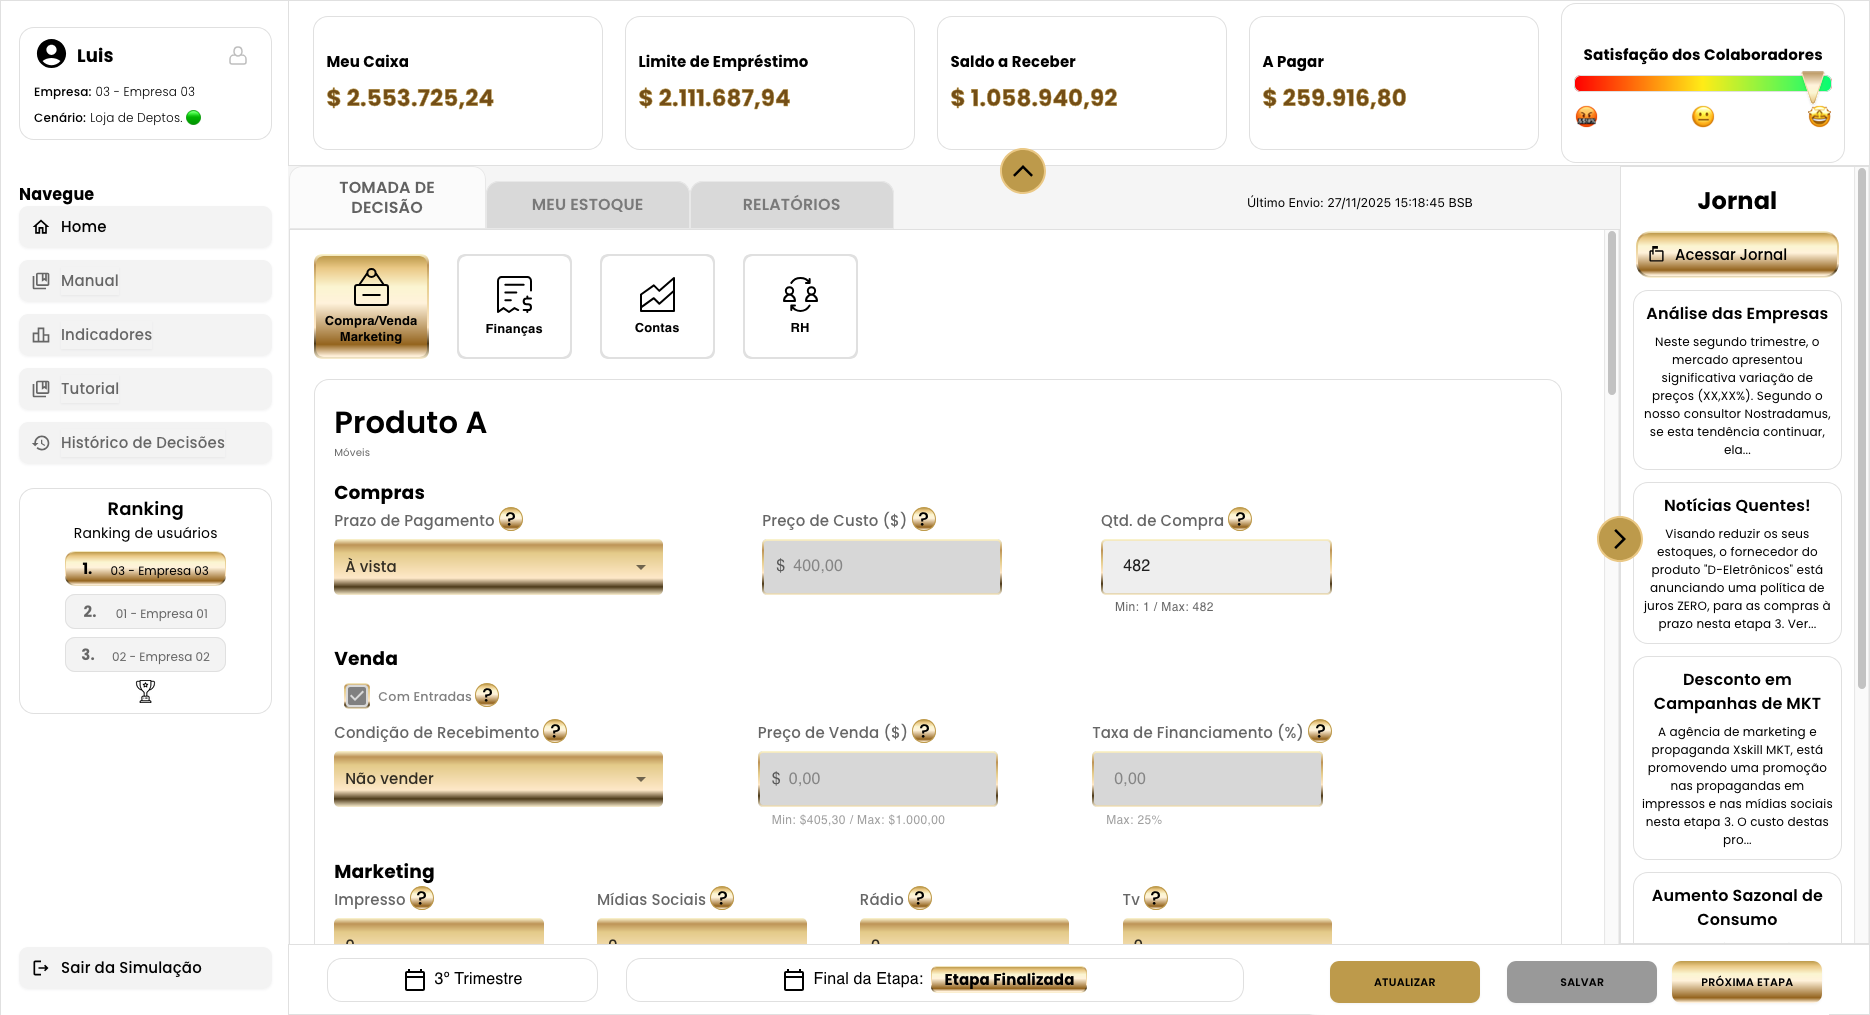
Task: Open Compra/Venda Marketing section
Action: coord(371,306)
